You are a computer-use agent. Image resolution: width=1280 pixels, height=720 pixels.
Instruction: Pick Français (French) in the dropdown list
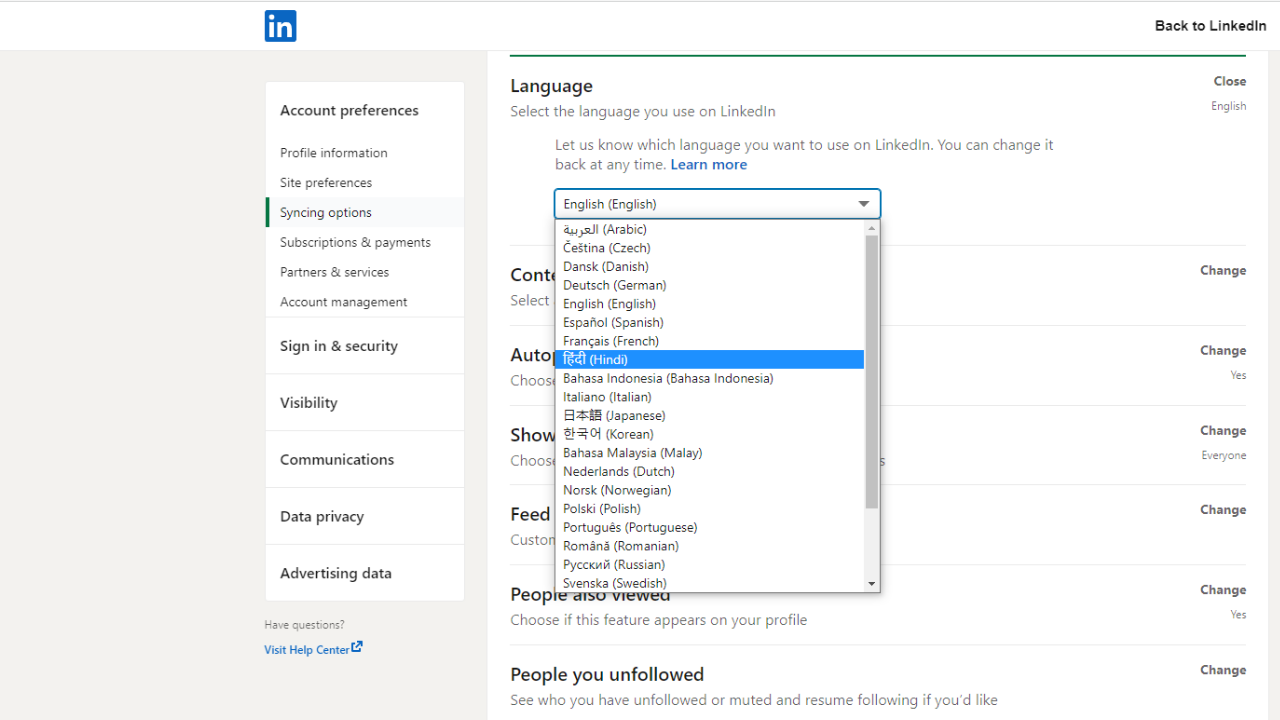[x=709, y=341]
